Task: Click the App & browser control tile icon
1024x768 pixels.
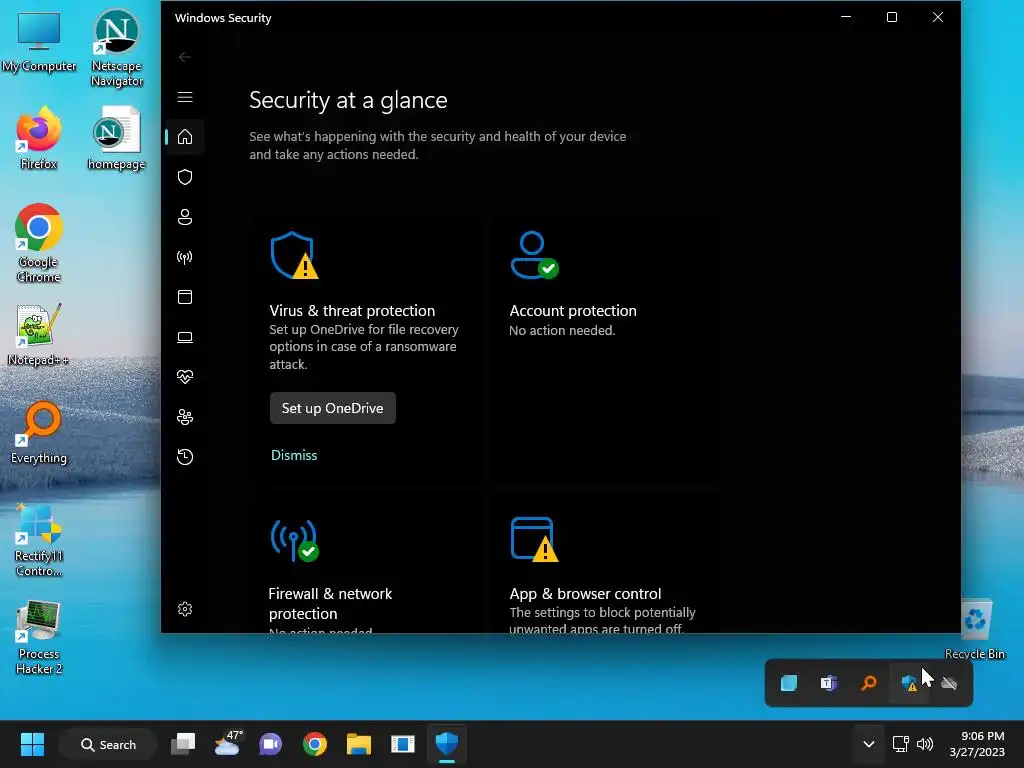Action: pyautogui.click(x=534, y=540)
